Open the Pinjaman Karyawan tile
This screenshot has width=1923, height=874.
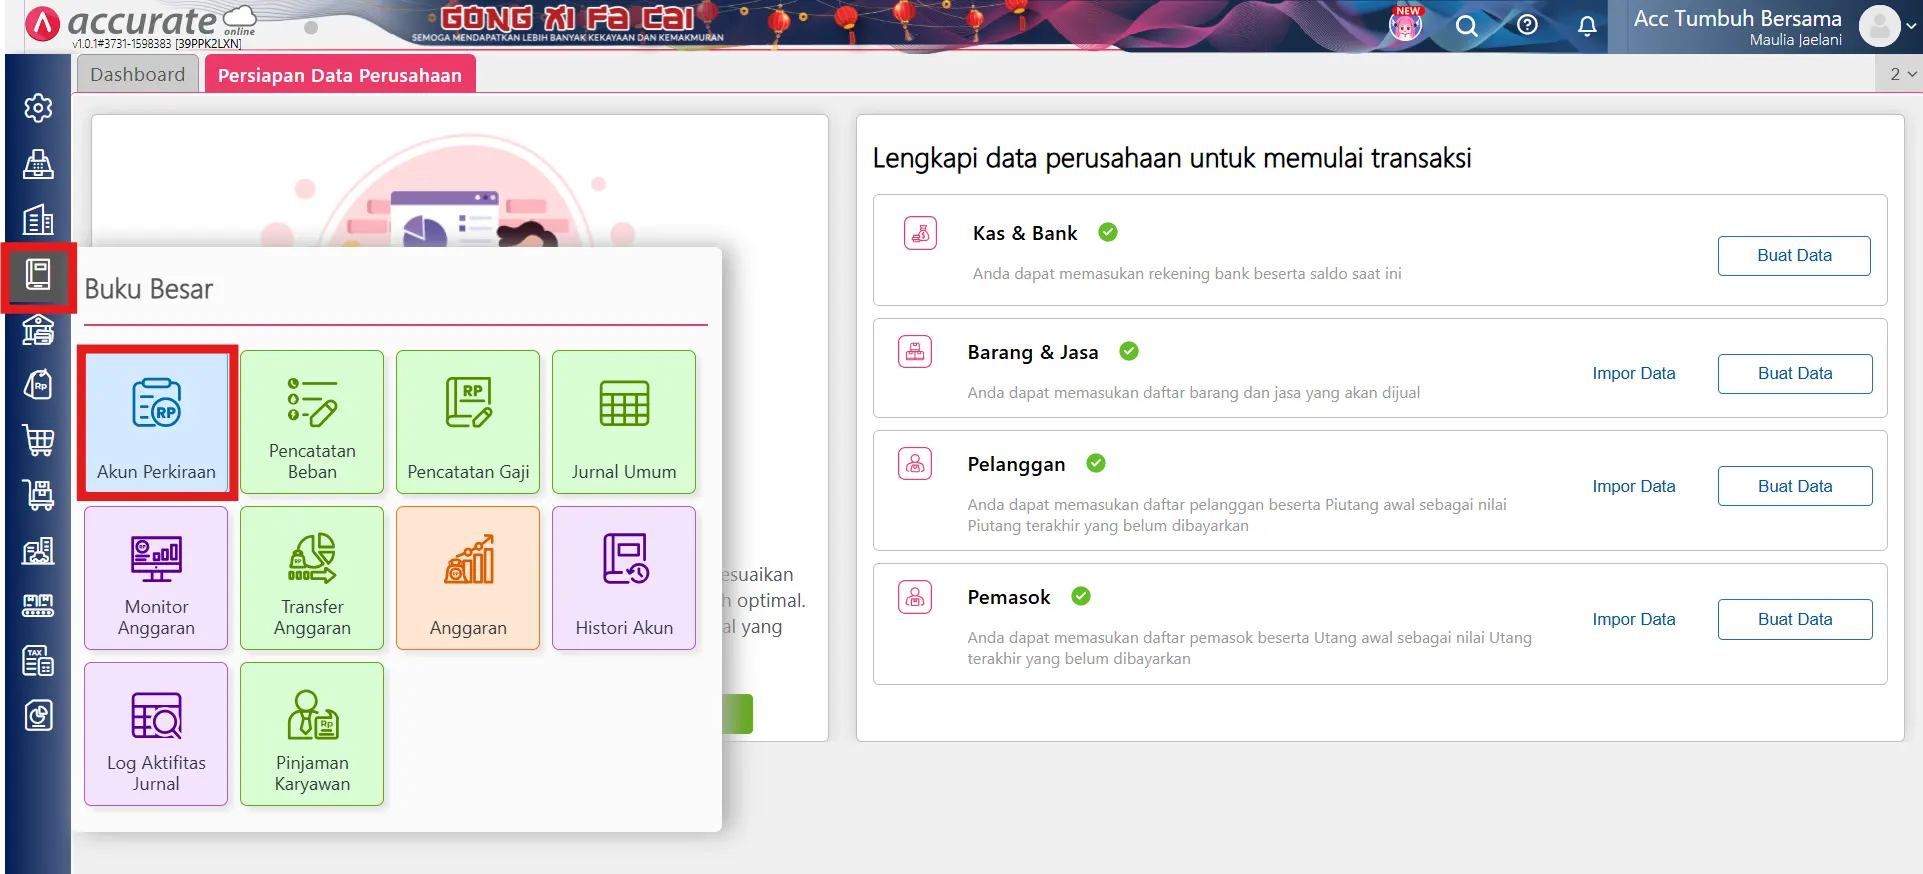(312, 734)
